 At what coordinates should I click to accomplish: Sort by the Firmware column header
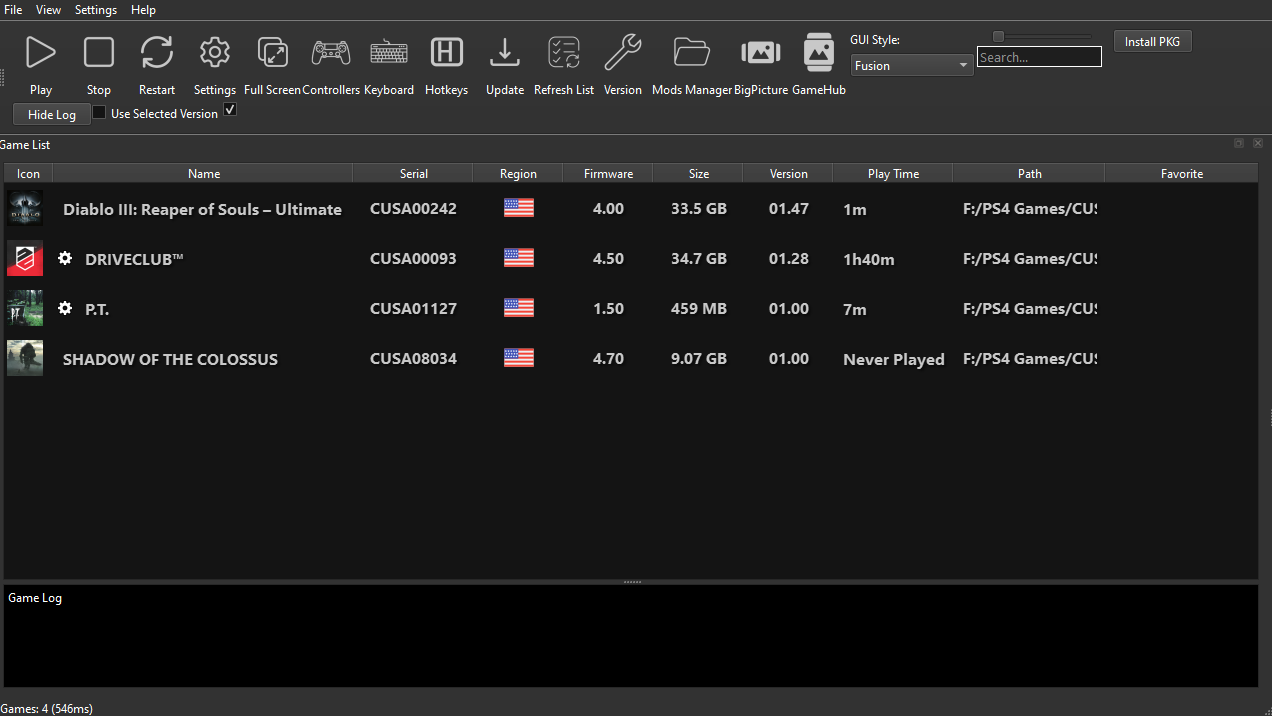pos(608,173)
